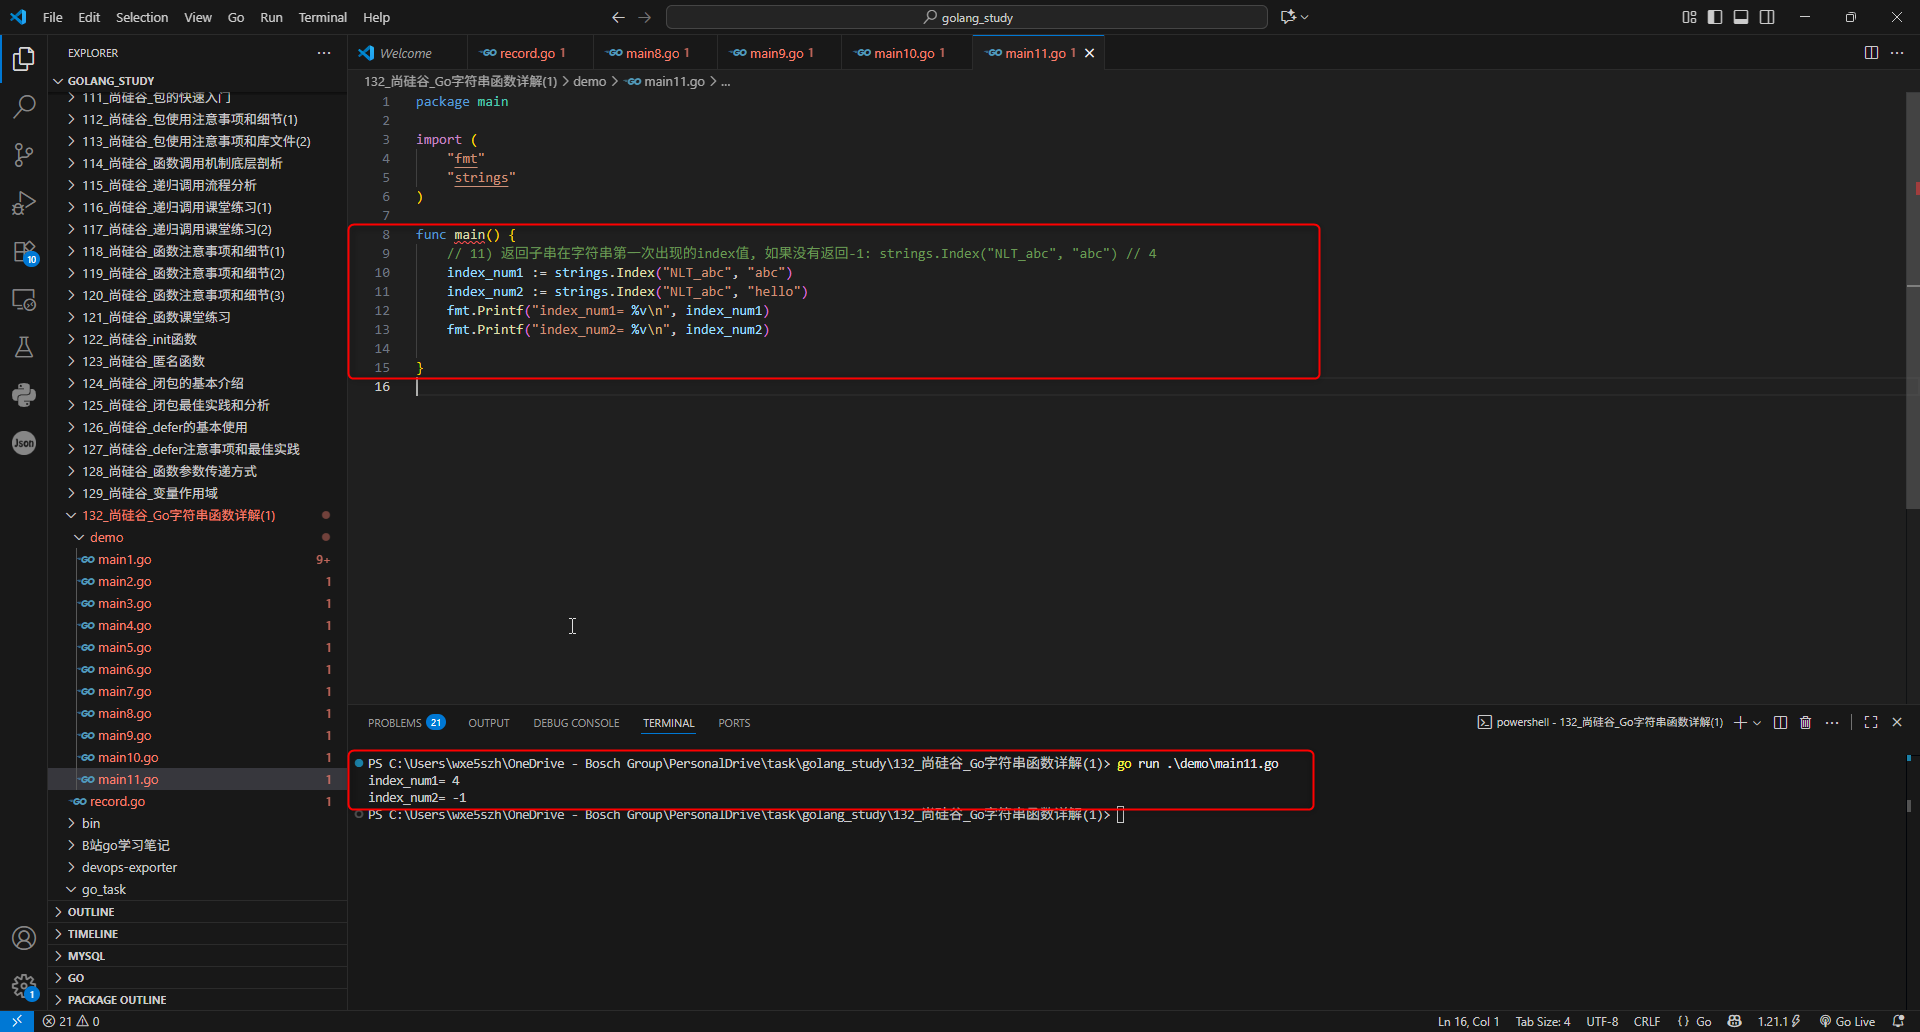Toggle the bottom Panel visibility
Viewport: 1920px width, 1032px height.
(1741, 17)
